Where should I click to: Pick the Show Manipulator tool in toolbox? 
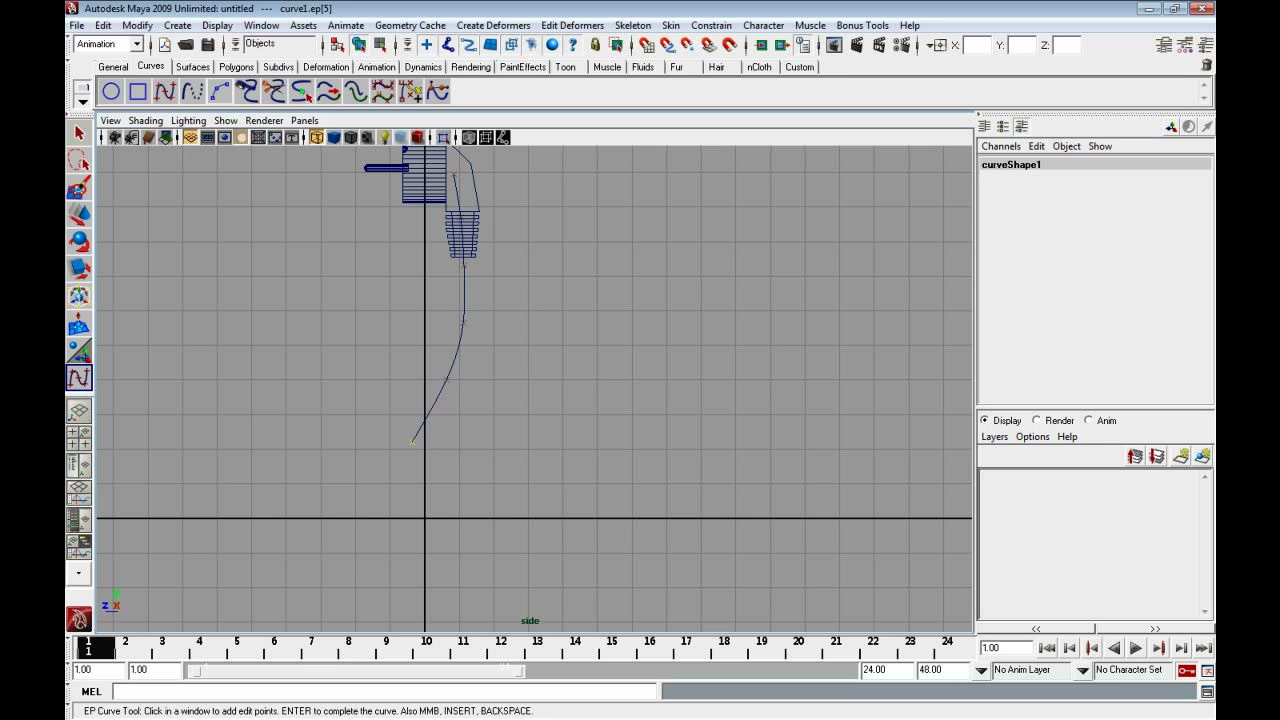[x=79, y=350]
